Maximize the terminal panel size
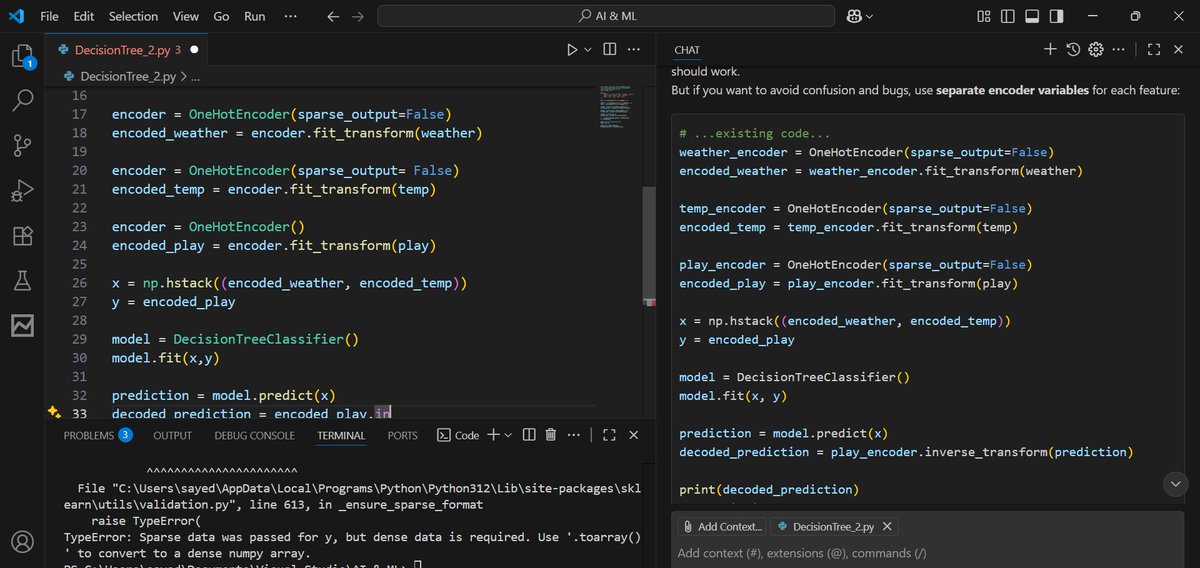 click(609, 435)
